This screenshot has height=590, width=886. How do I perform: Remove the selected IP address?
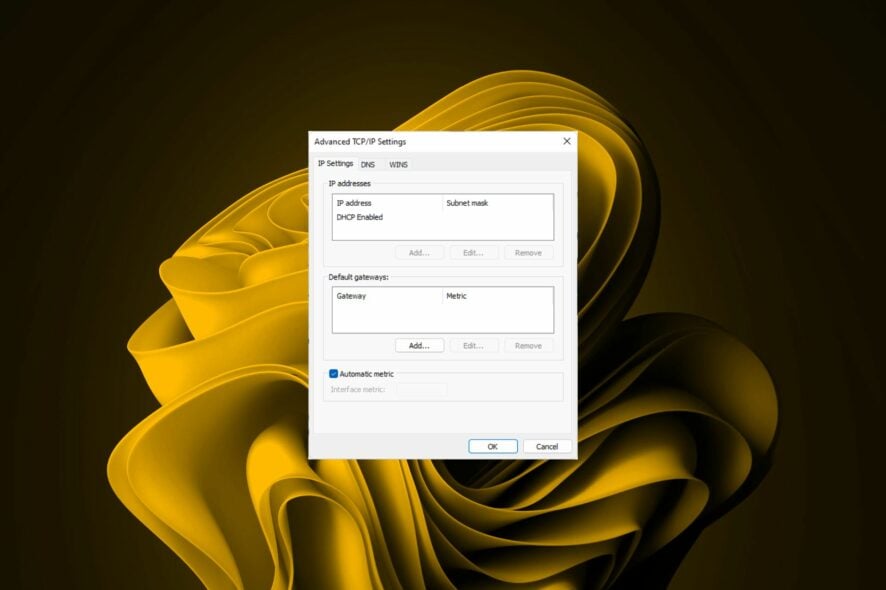(x=527, y=252)
